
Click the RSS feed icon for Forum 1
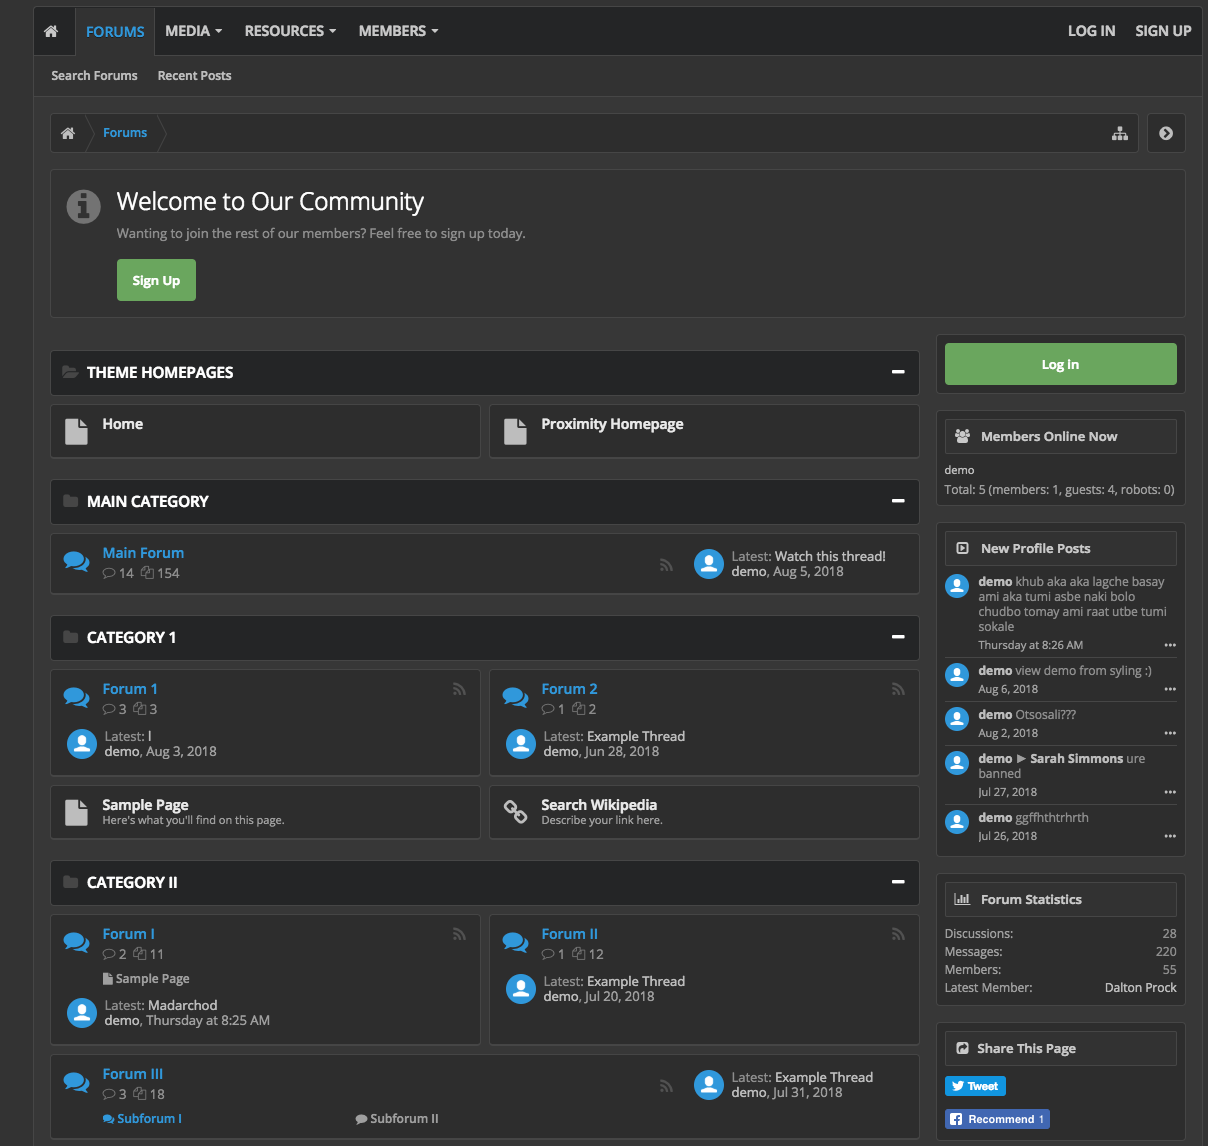(x=459, y=689)
